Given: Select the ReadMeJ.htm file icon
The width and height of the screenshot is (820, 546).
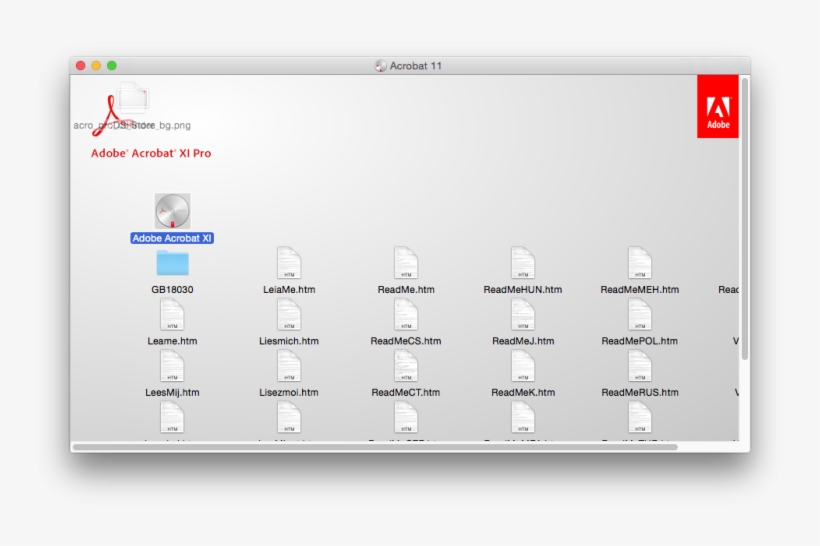Looking at the screenshot, I should pos(523,314).
